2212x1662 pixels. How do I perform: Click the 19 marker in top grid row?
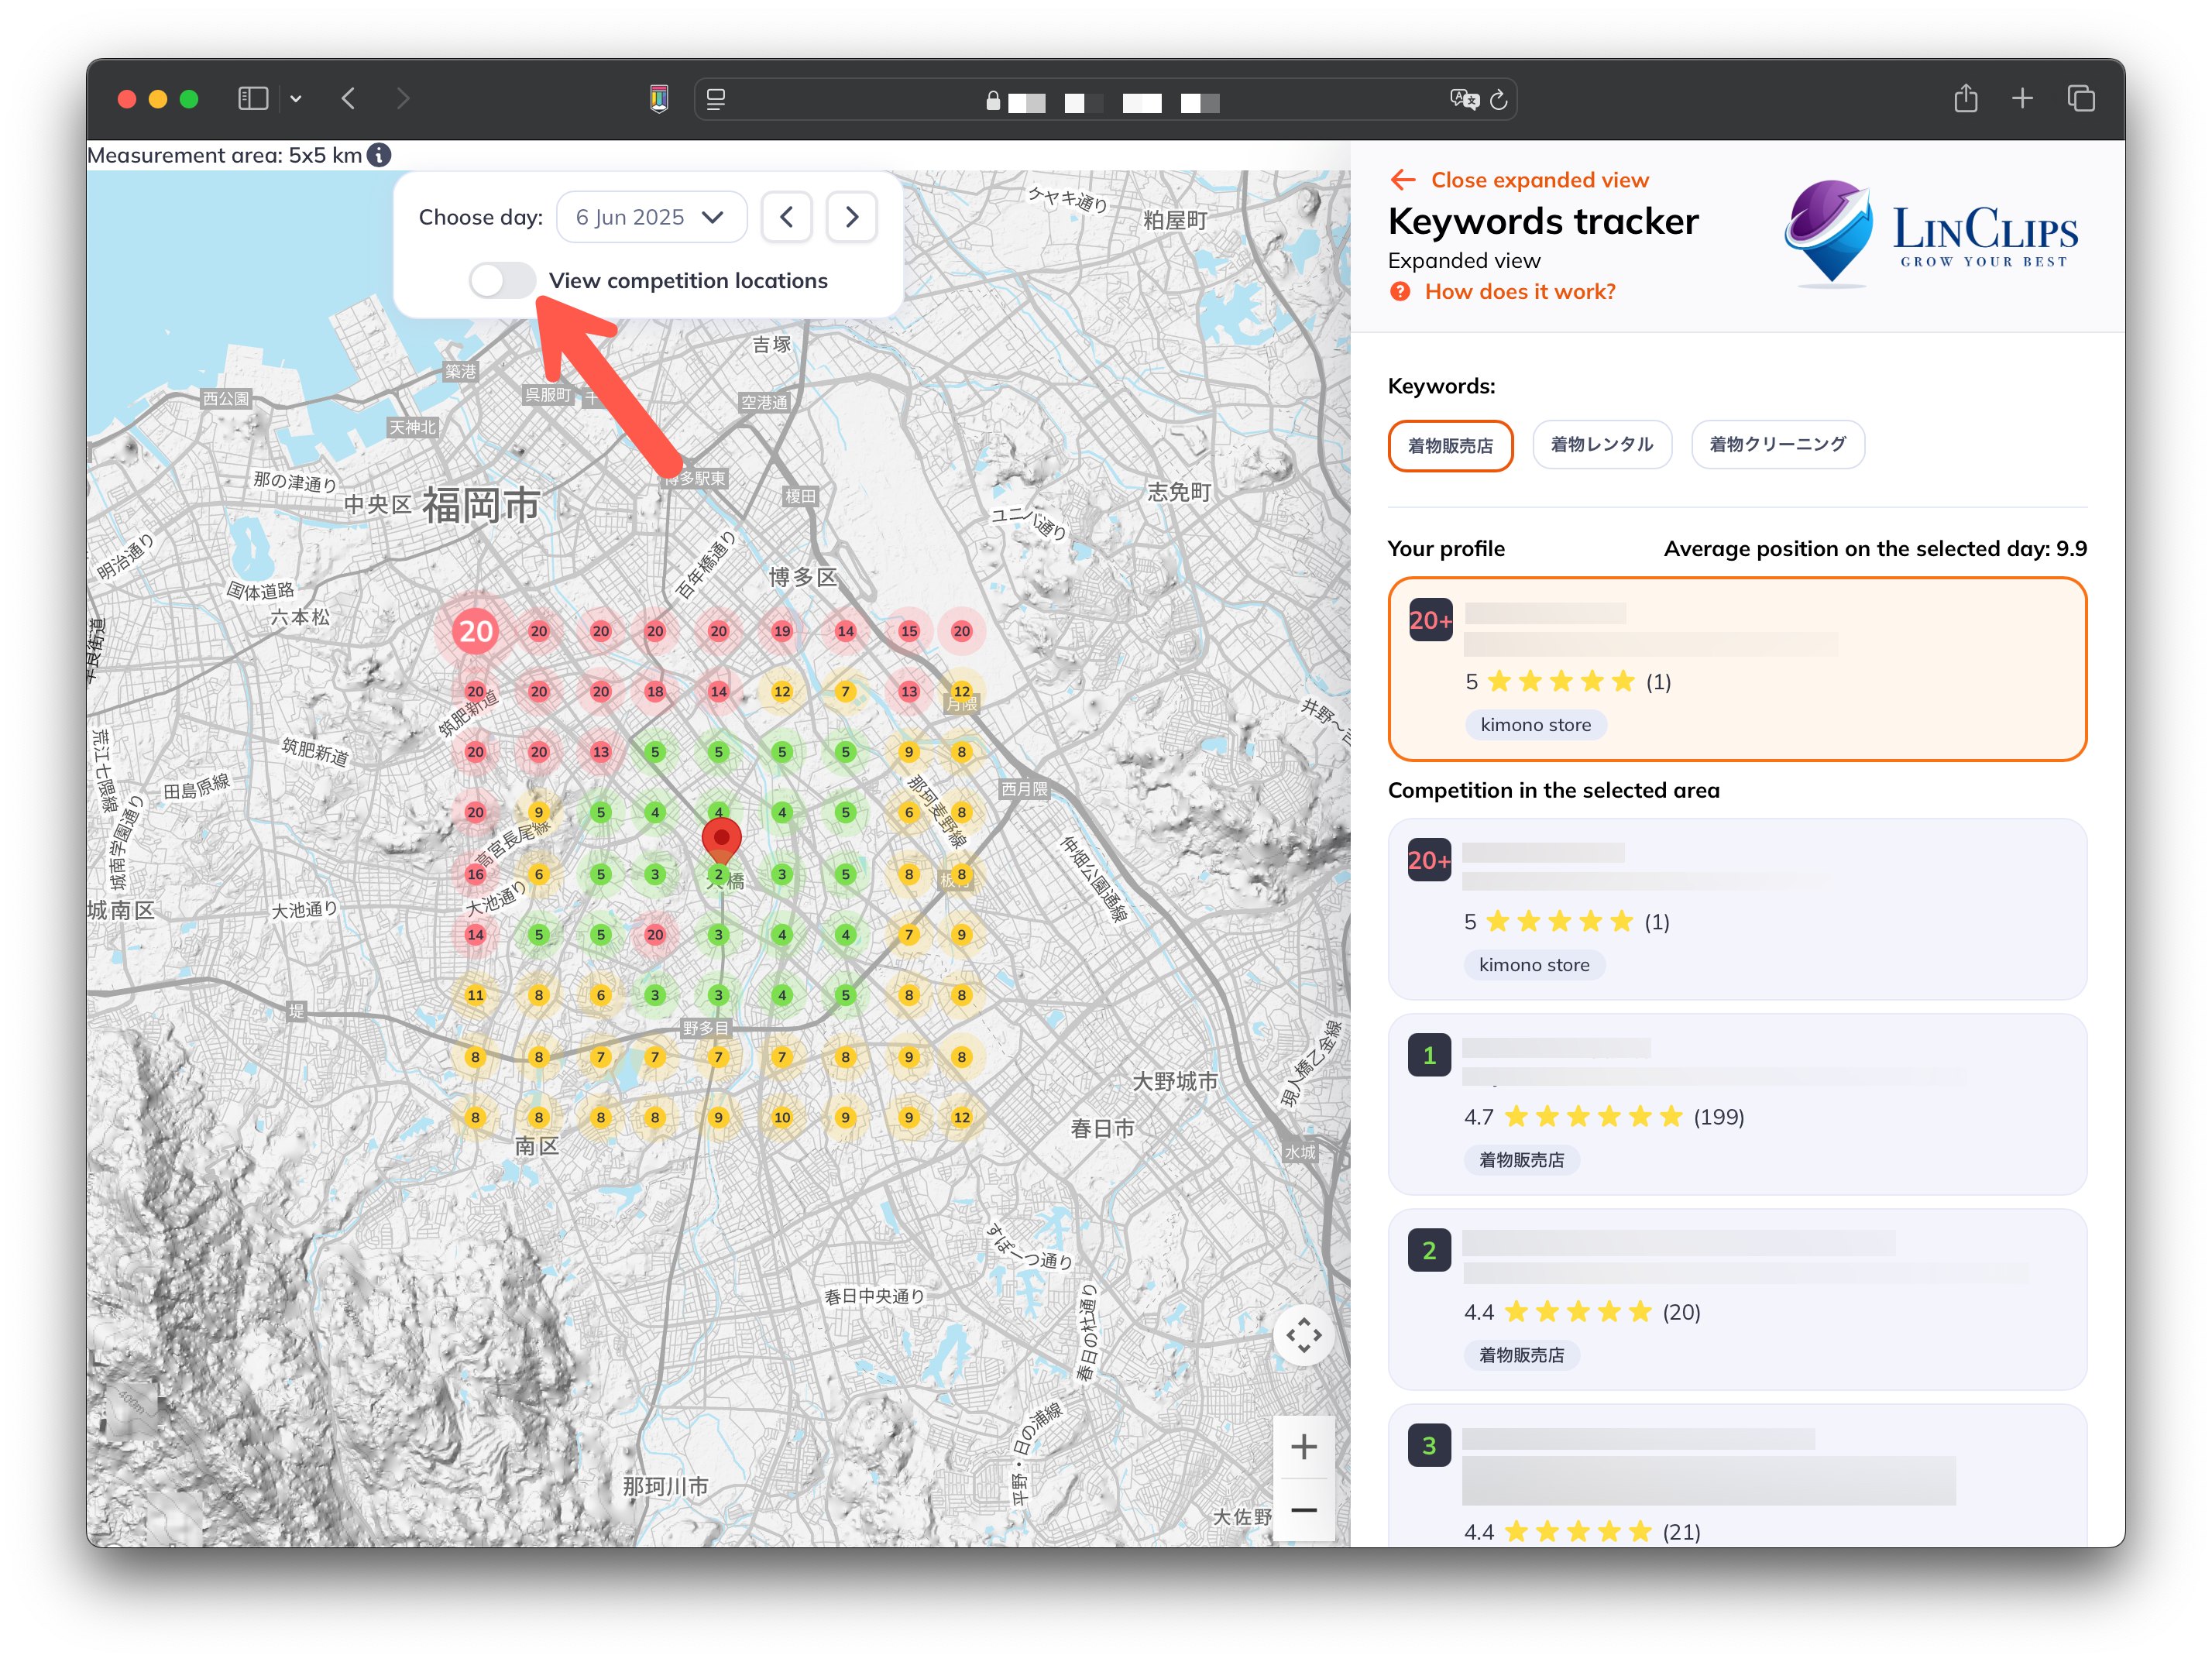(x=782, y=631)
